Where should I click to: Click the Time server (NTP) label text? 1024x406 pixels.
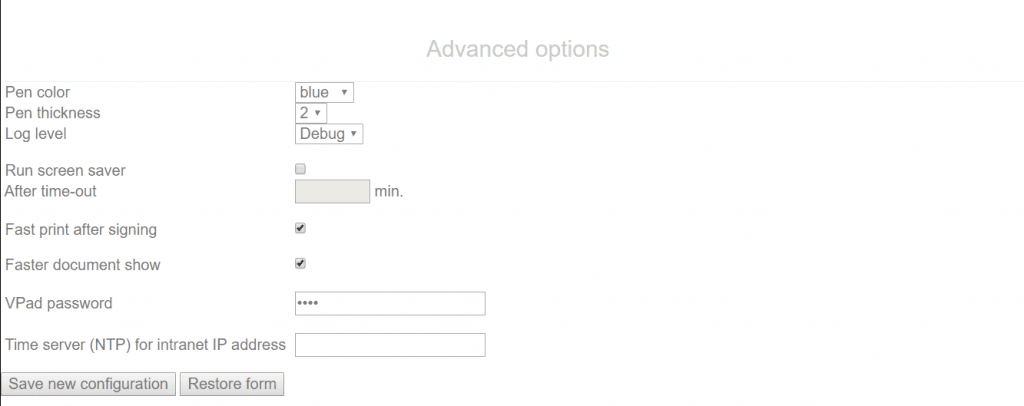(146, 345)
